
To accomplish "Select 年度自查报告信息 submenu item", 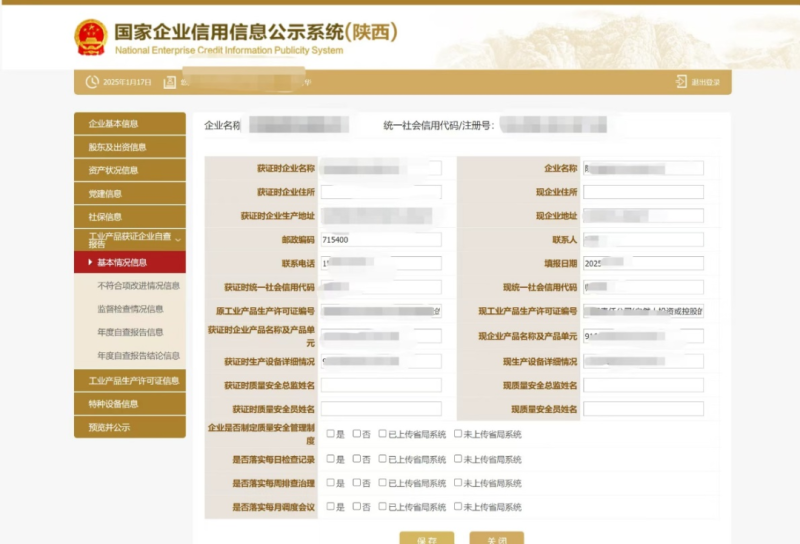I will 130,332.
